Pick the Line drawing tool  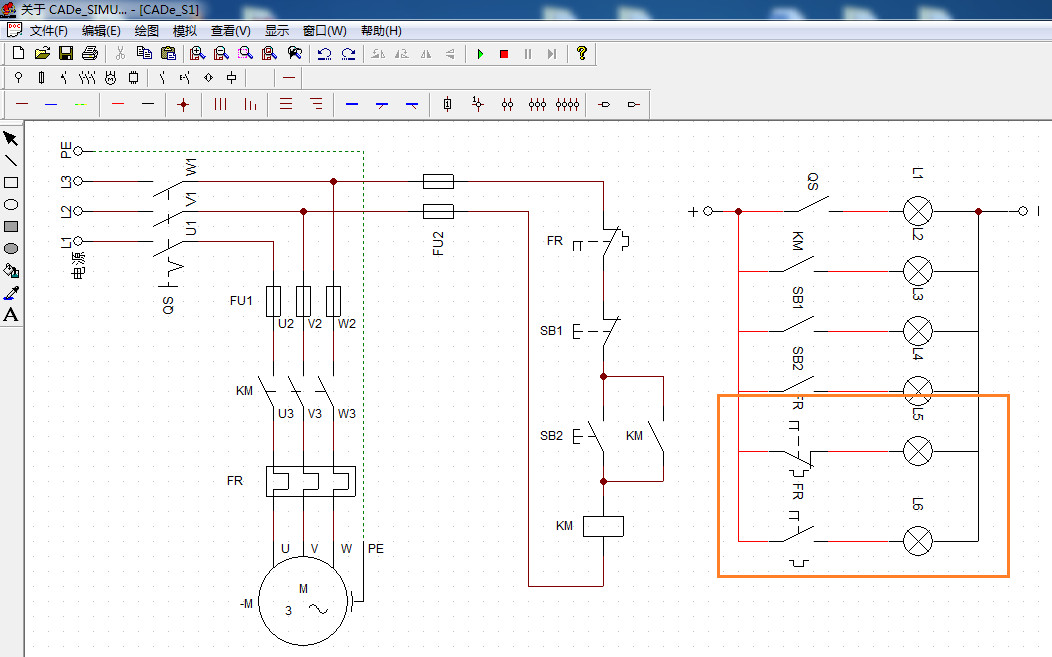tap(12, 160)
